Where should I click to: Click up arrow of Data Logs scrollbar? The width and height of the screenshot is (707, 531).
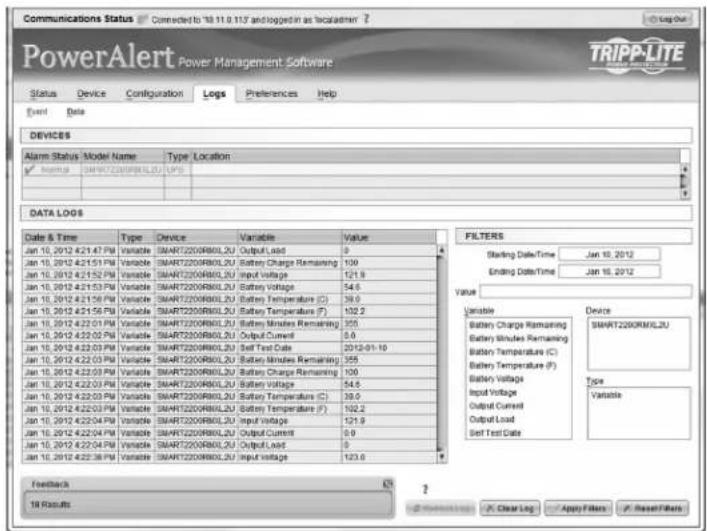tap(441, 250)
